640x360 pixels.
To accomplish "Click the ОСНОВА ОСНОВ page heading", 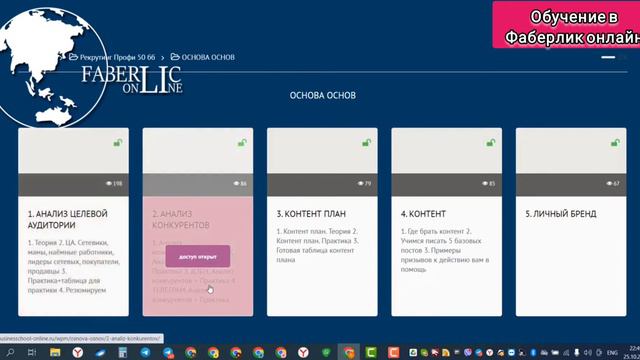I will pyautogui.click(x=322, y=96).
